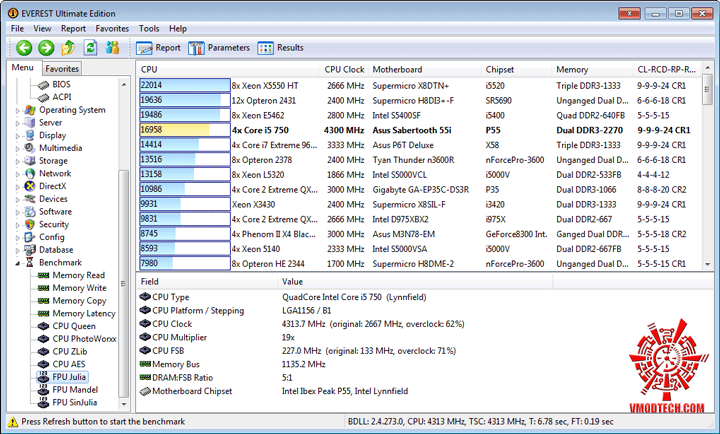Click the Server icon in tree
This screenshot has width=720, height=434.
(30, 123)
